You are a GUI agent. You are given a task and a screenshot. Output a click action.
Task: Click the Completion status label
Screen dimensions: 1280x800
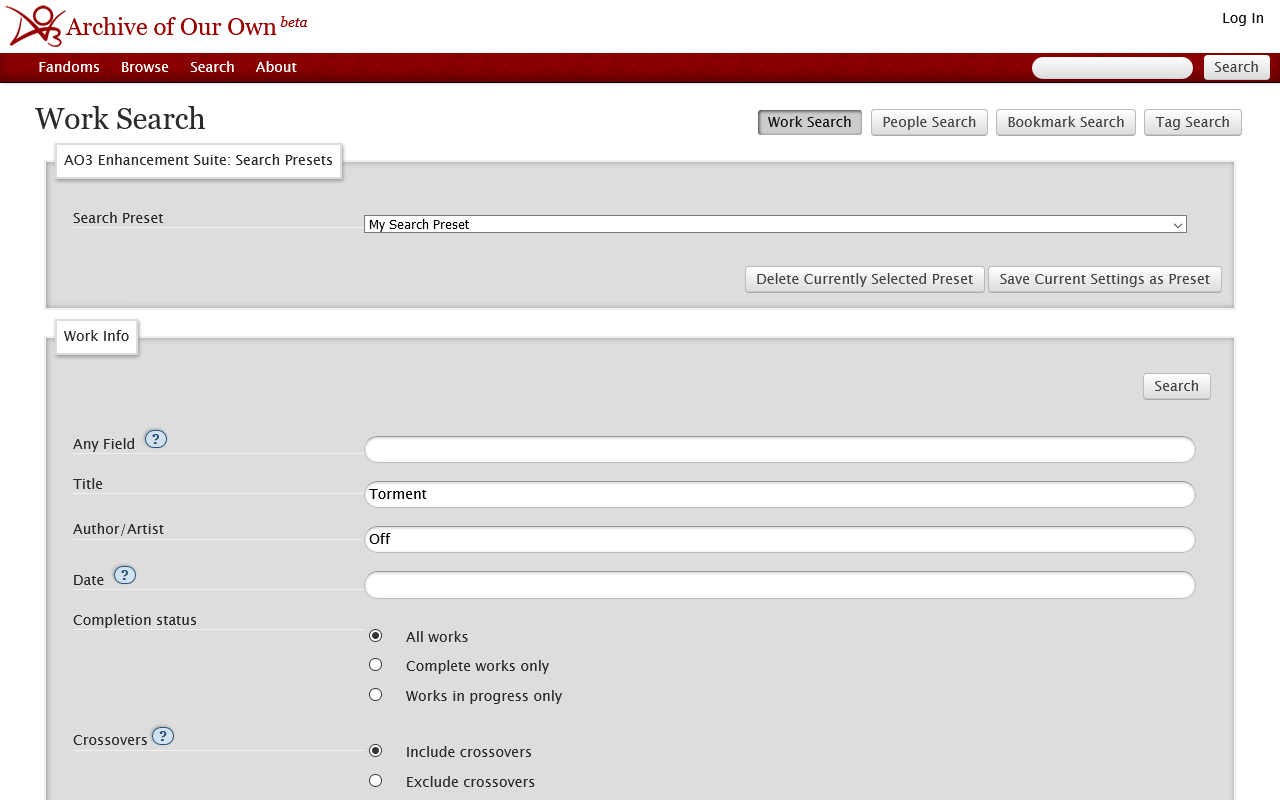(135, 620)
